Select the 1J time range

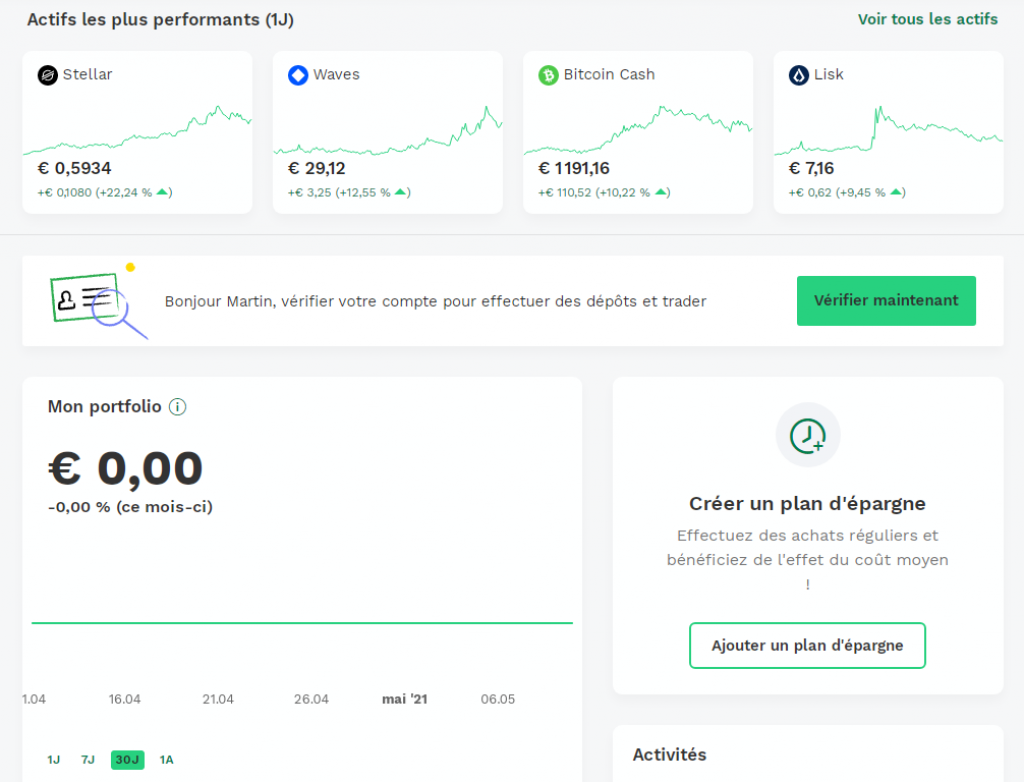point(54,760)
